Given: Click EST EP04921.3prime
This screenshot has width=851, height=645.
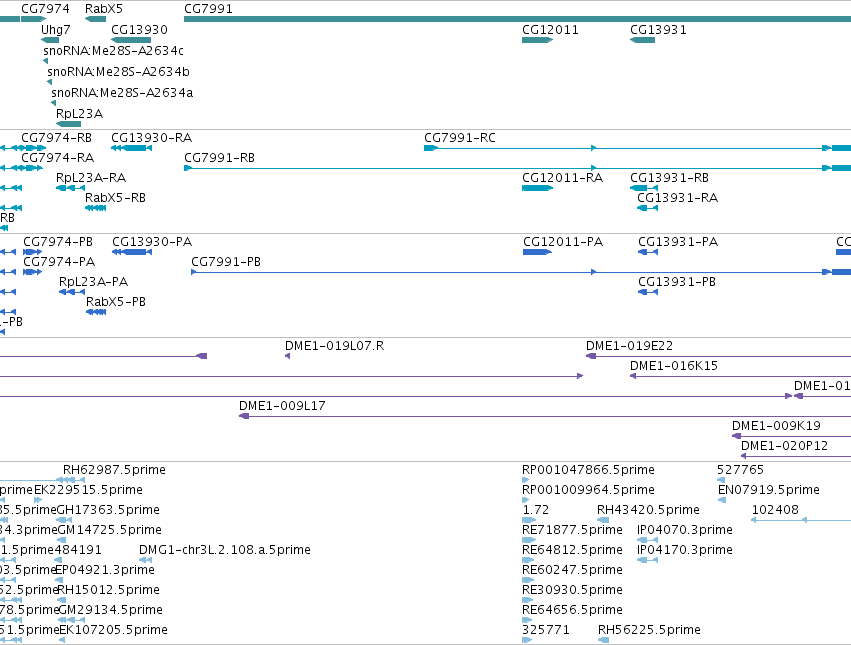Looking at the screenshot, I should coord(105,570).
